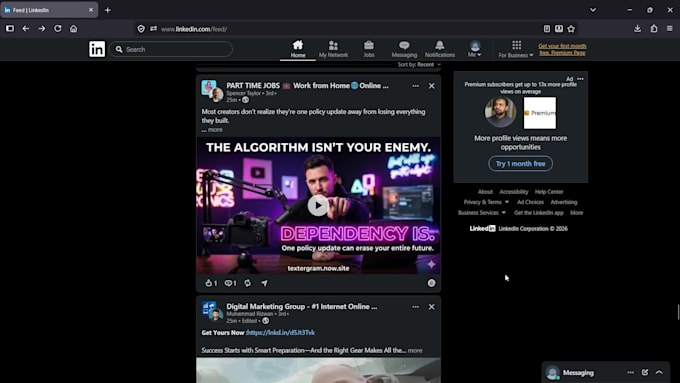Click the More footer link

(576, 213)
